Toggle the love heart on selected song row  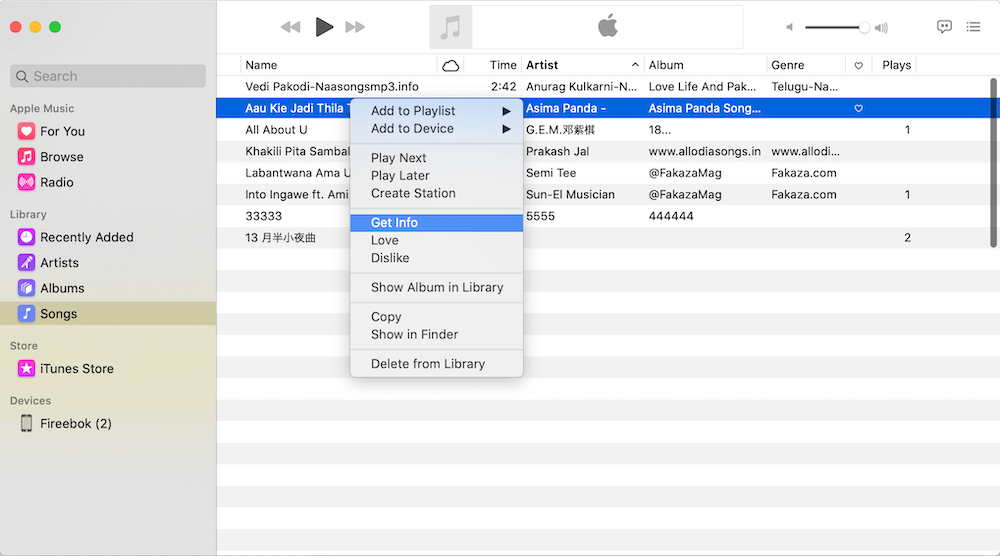point(858,108)
